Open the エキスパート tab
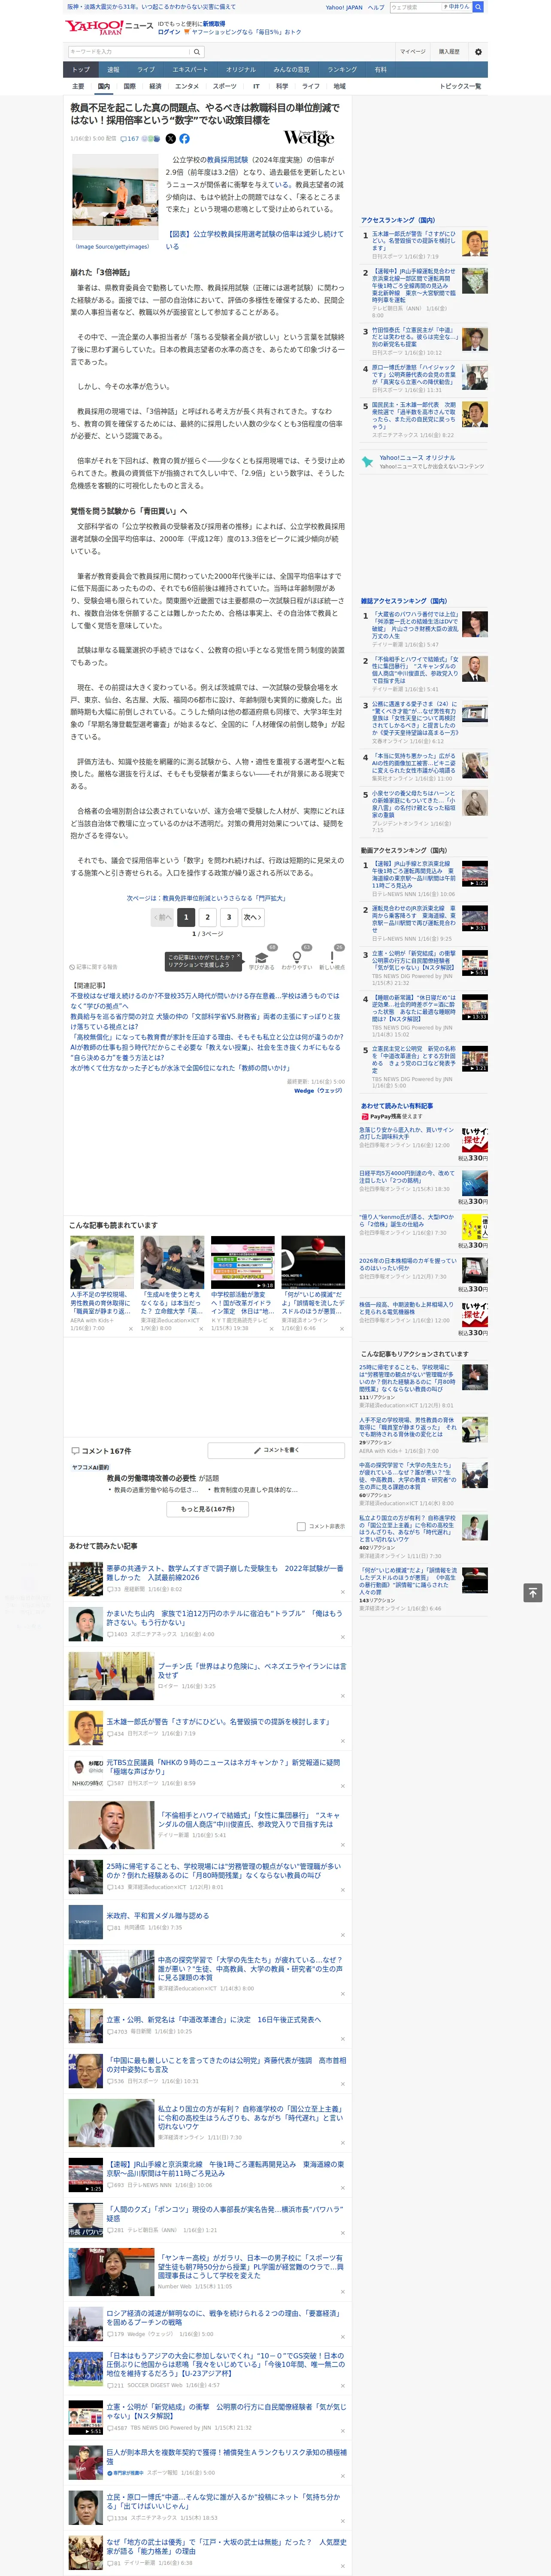This screenshot has width=551, height=2576. click(x=190, y=70)
